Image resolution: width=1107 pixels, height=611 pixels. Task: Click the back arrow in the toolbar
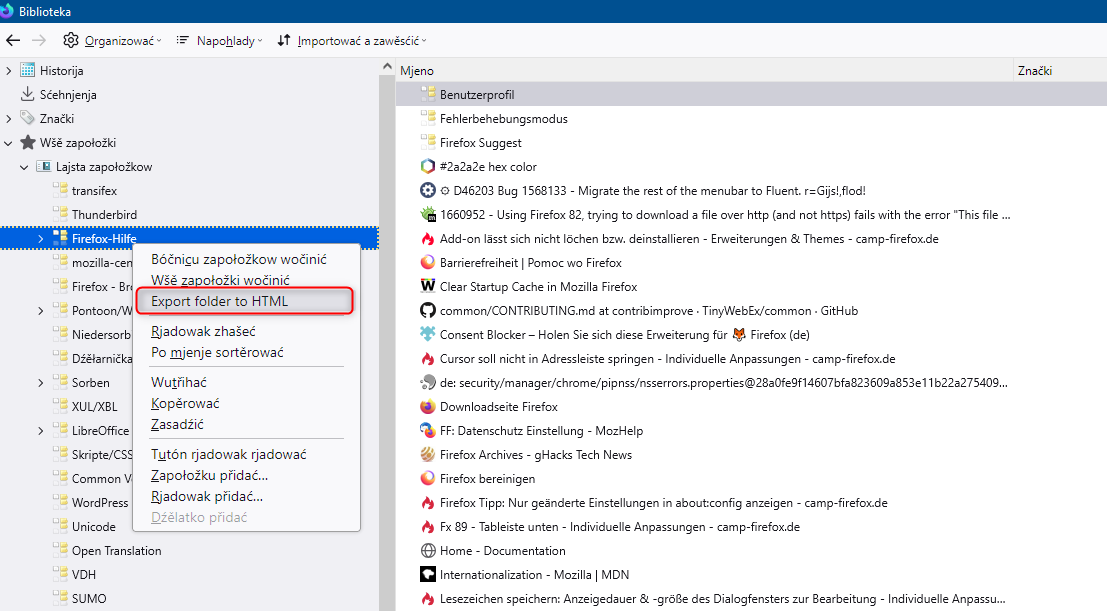[13, 40]
